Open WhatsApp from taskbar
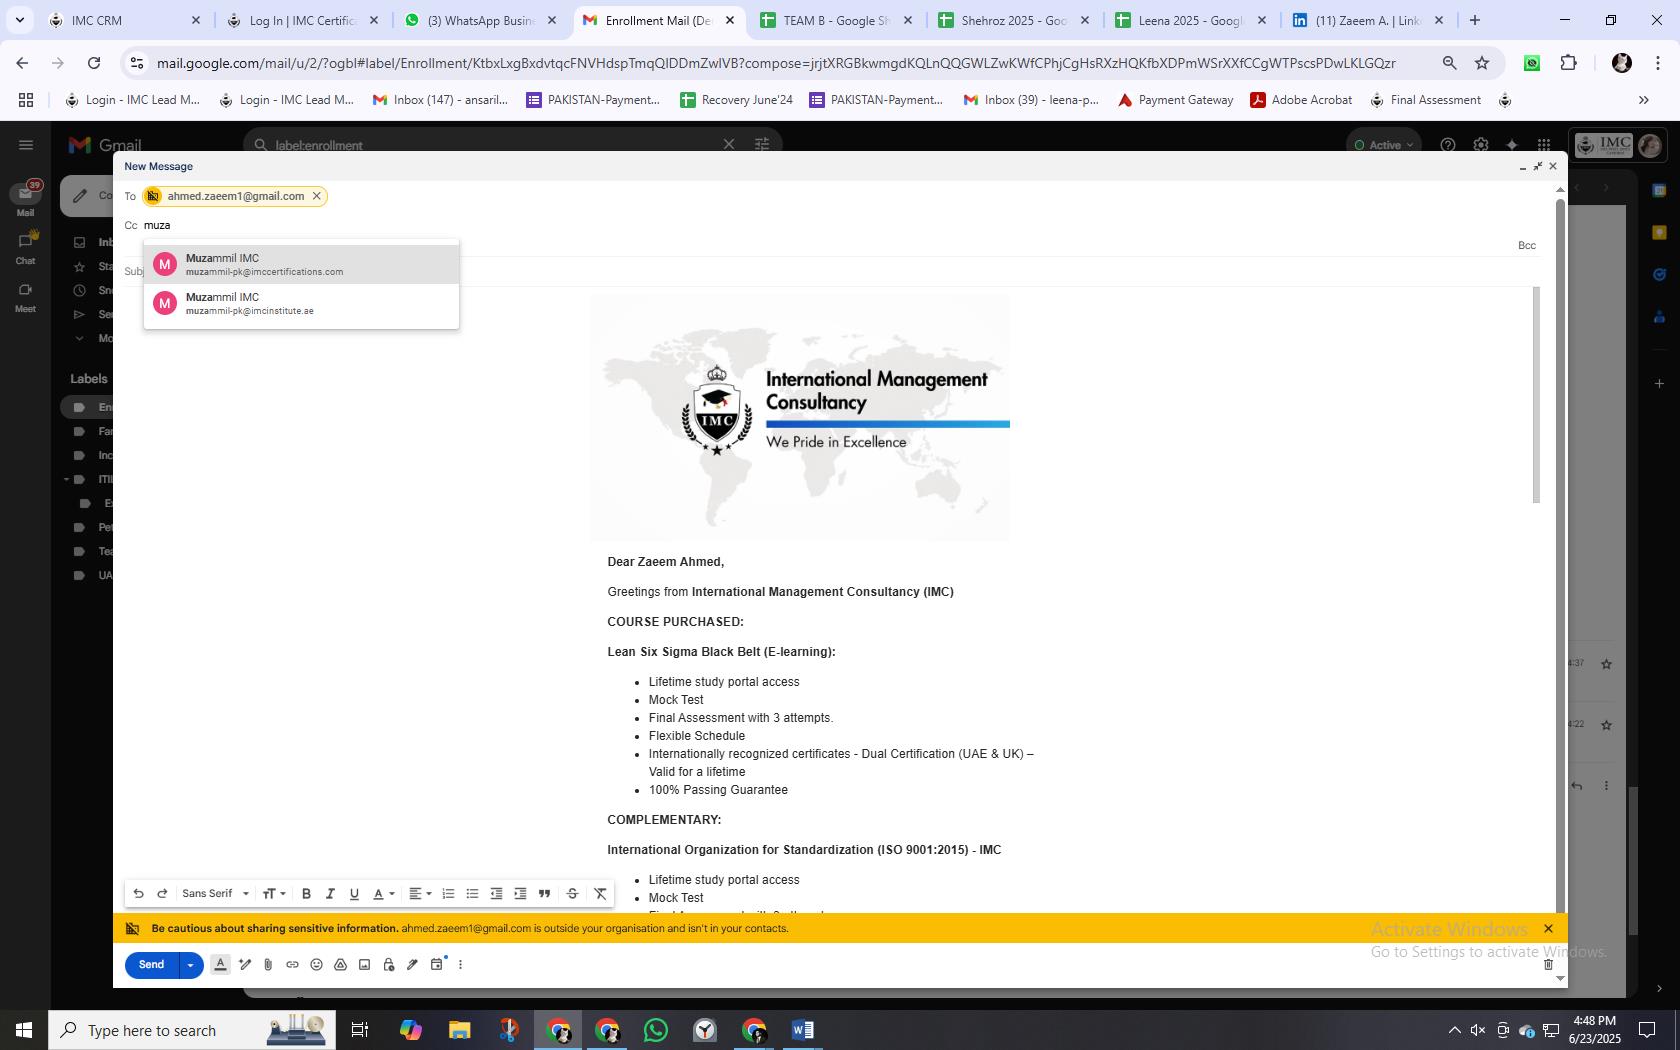The height and width of the screenshot is (1050, 1680). coord(656,1030)
